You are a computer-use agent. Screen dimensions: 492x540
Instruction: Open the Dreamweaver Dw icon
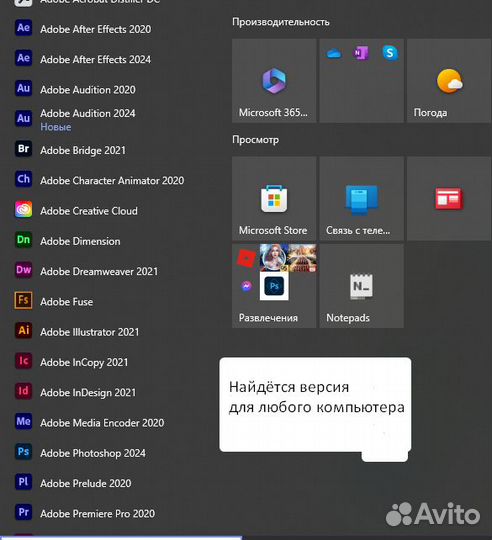(x=23, y=270)
